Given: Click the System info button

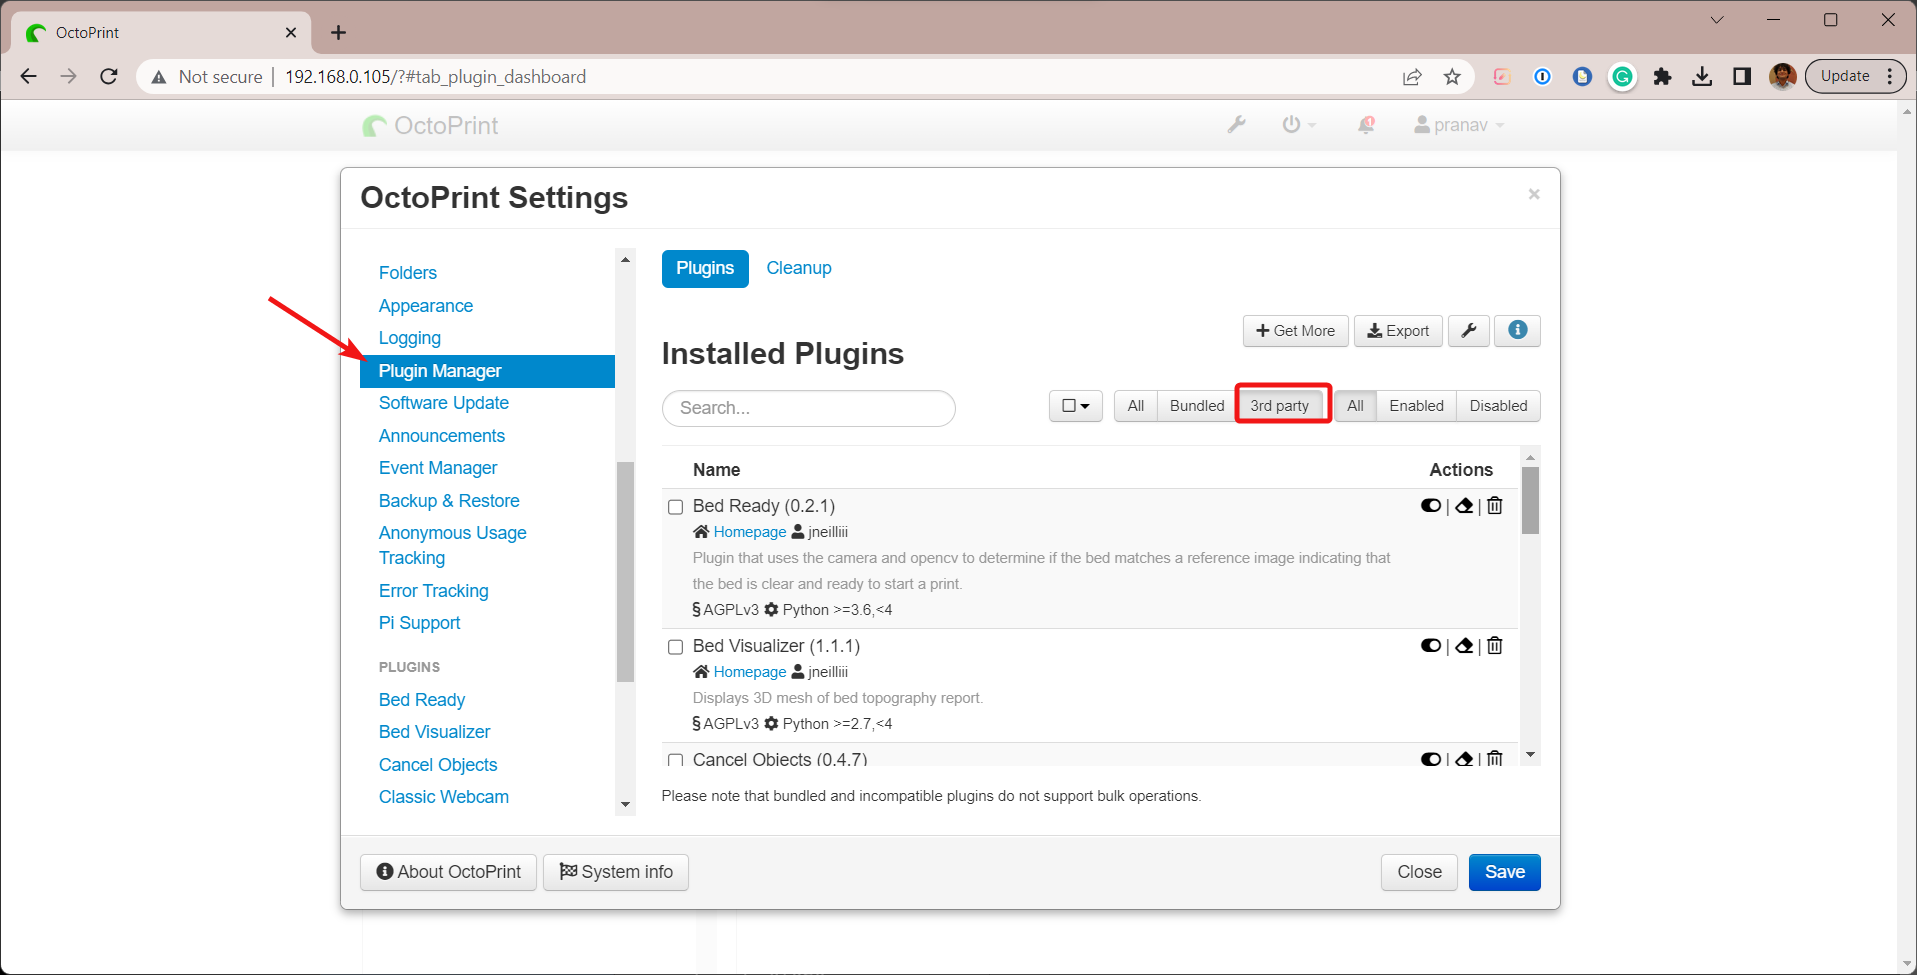Looking at the screenshot, I should 616,872.
